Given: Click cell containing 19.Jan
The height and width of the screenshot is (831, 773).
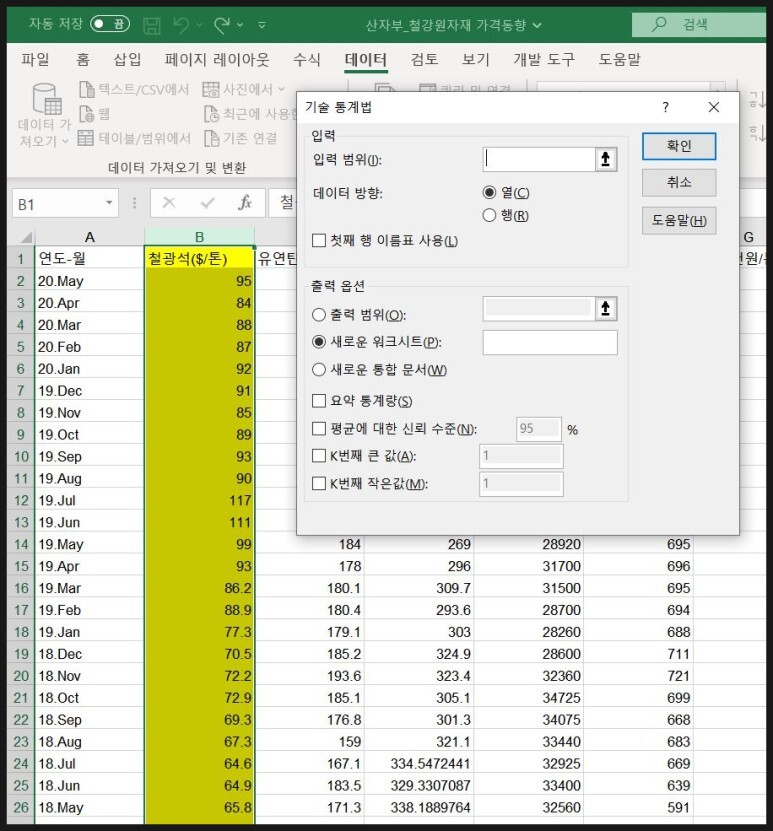Looking at the screenshot, I should (x=90, y=632).
